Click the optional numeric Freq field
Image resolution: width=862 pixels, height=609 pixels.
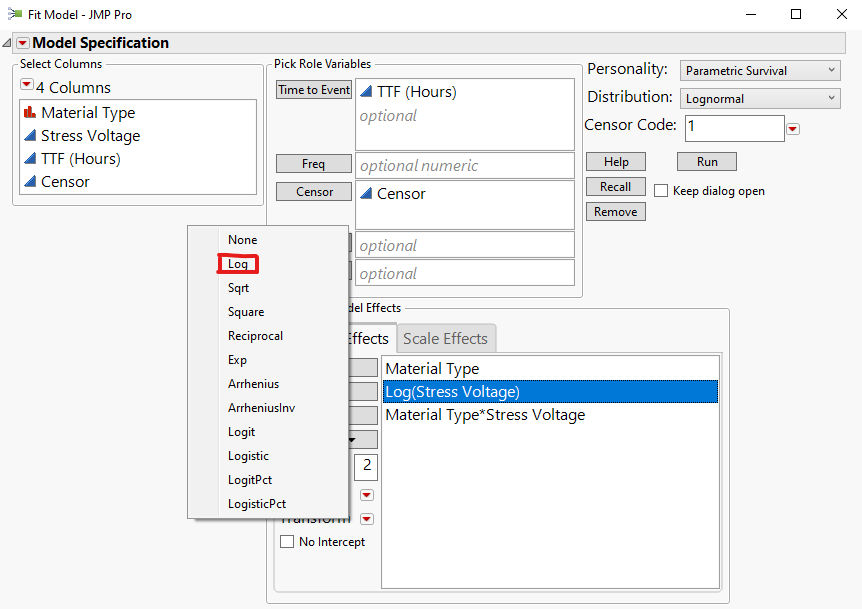pos(465,165)
